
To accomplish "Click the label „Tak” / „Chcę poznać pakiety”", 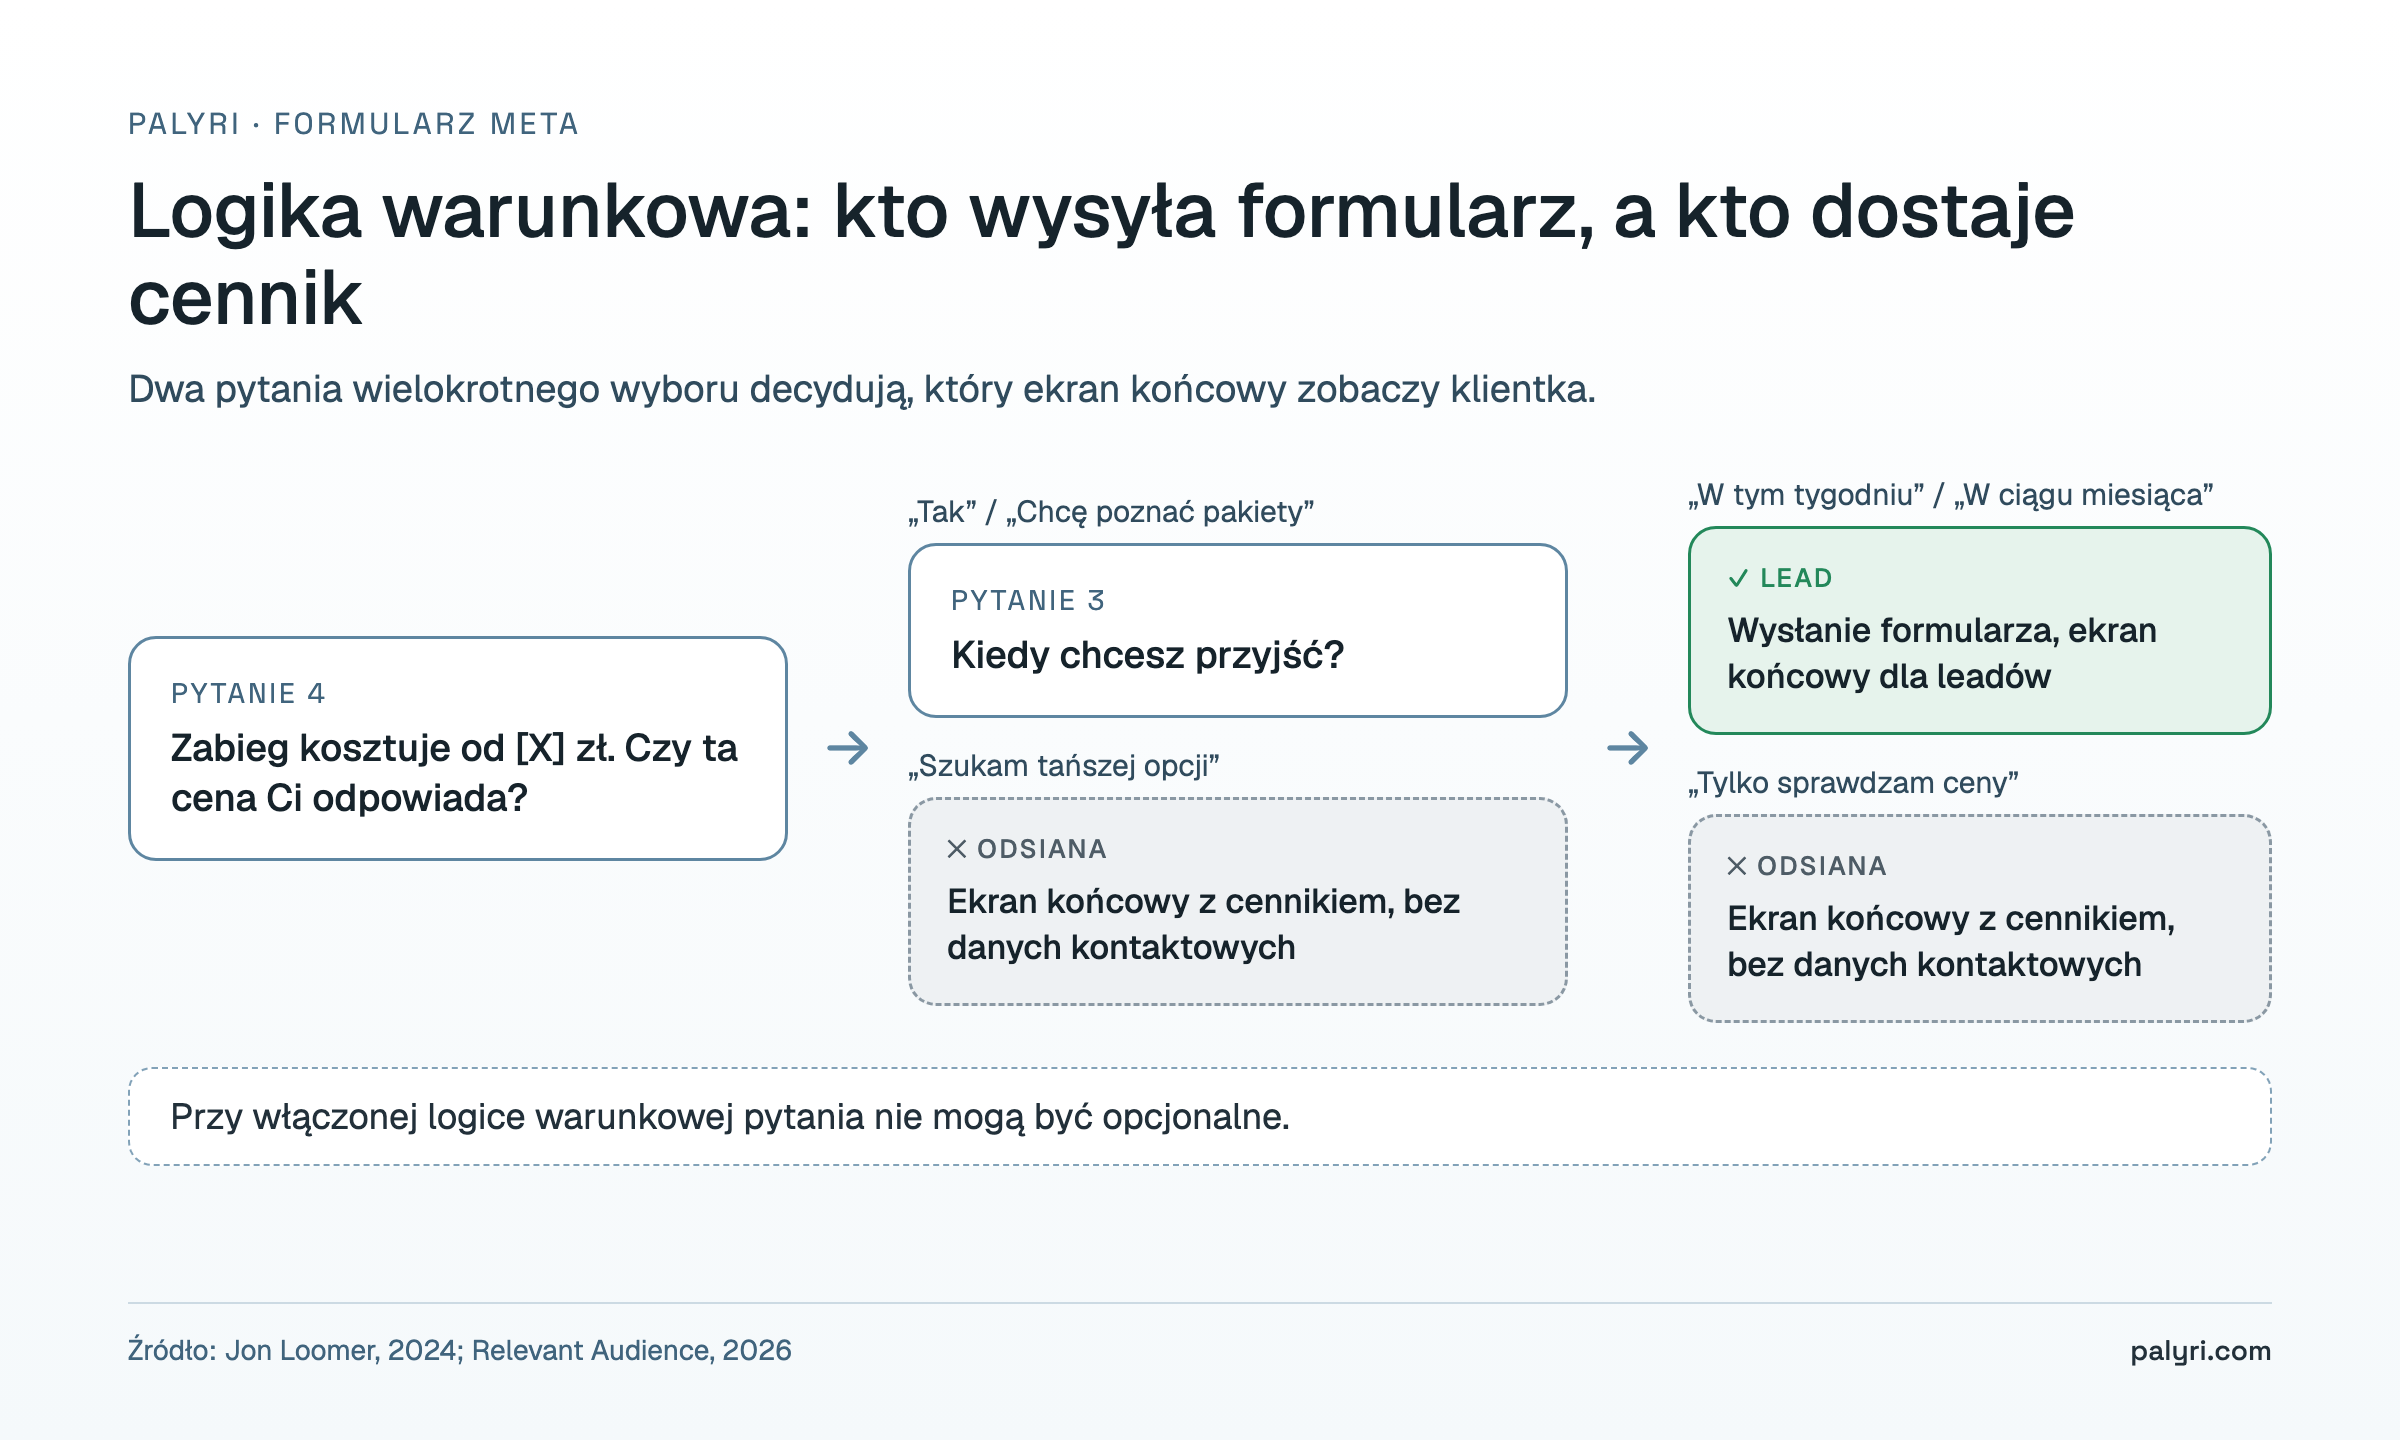I will coord(1111,512).
